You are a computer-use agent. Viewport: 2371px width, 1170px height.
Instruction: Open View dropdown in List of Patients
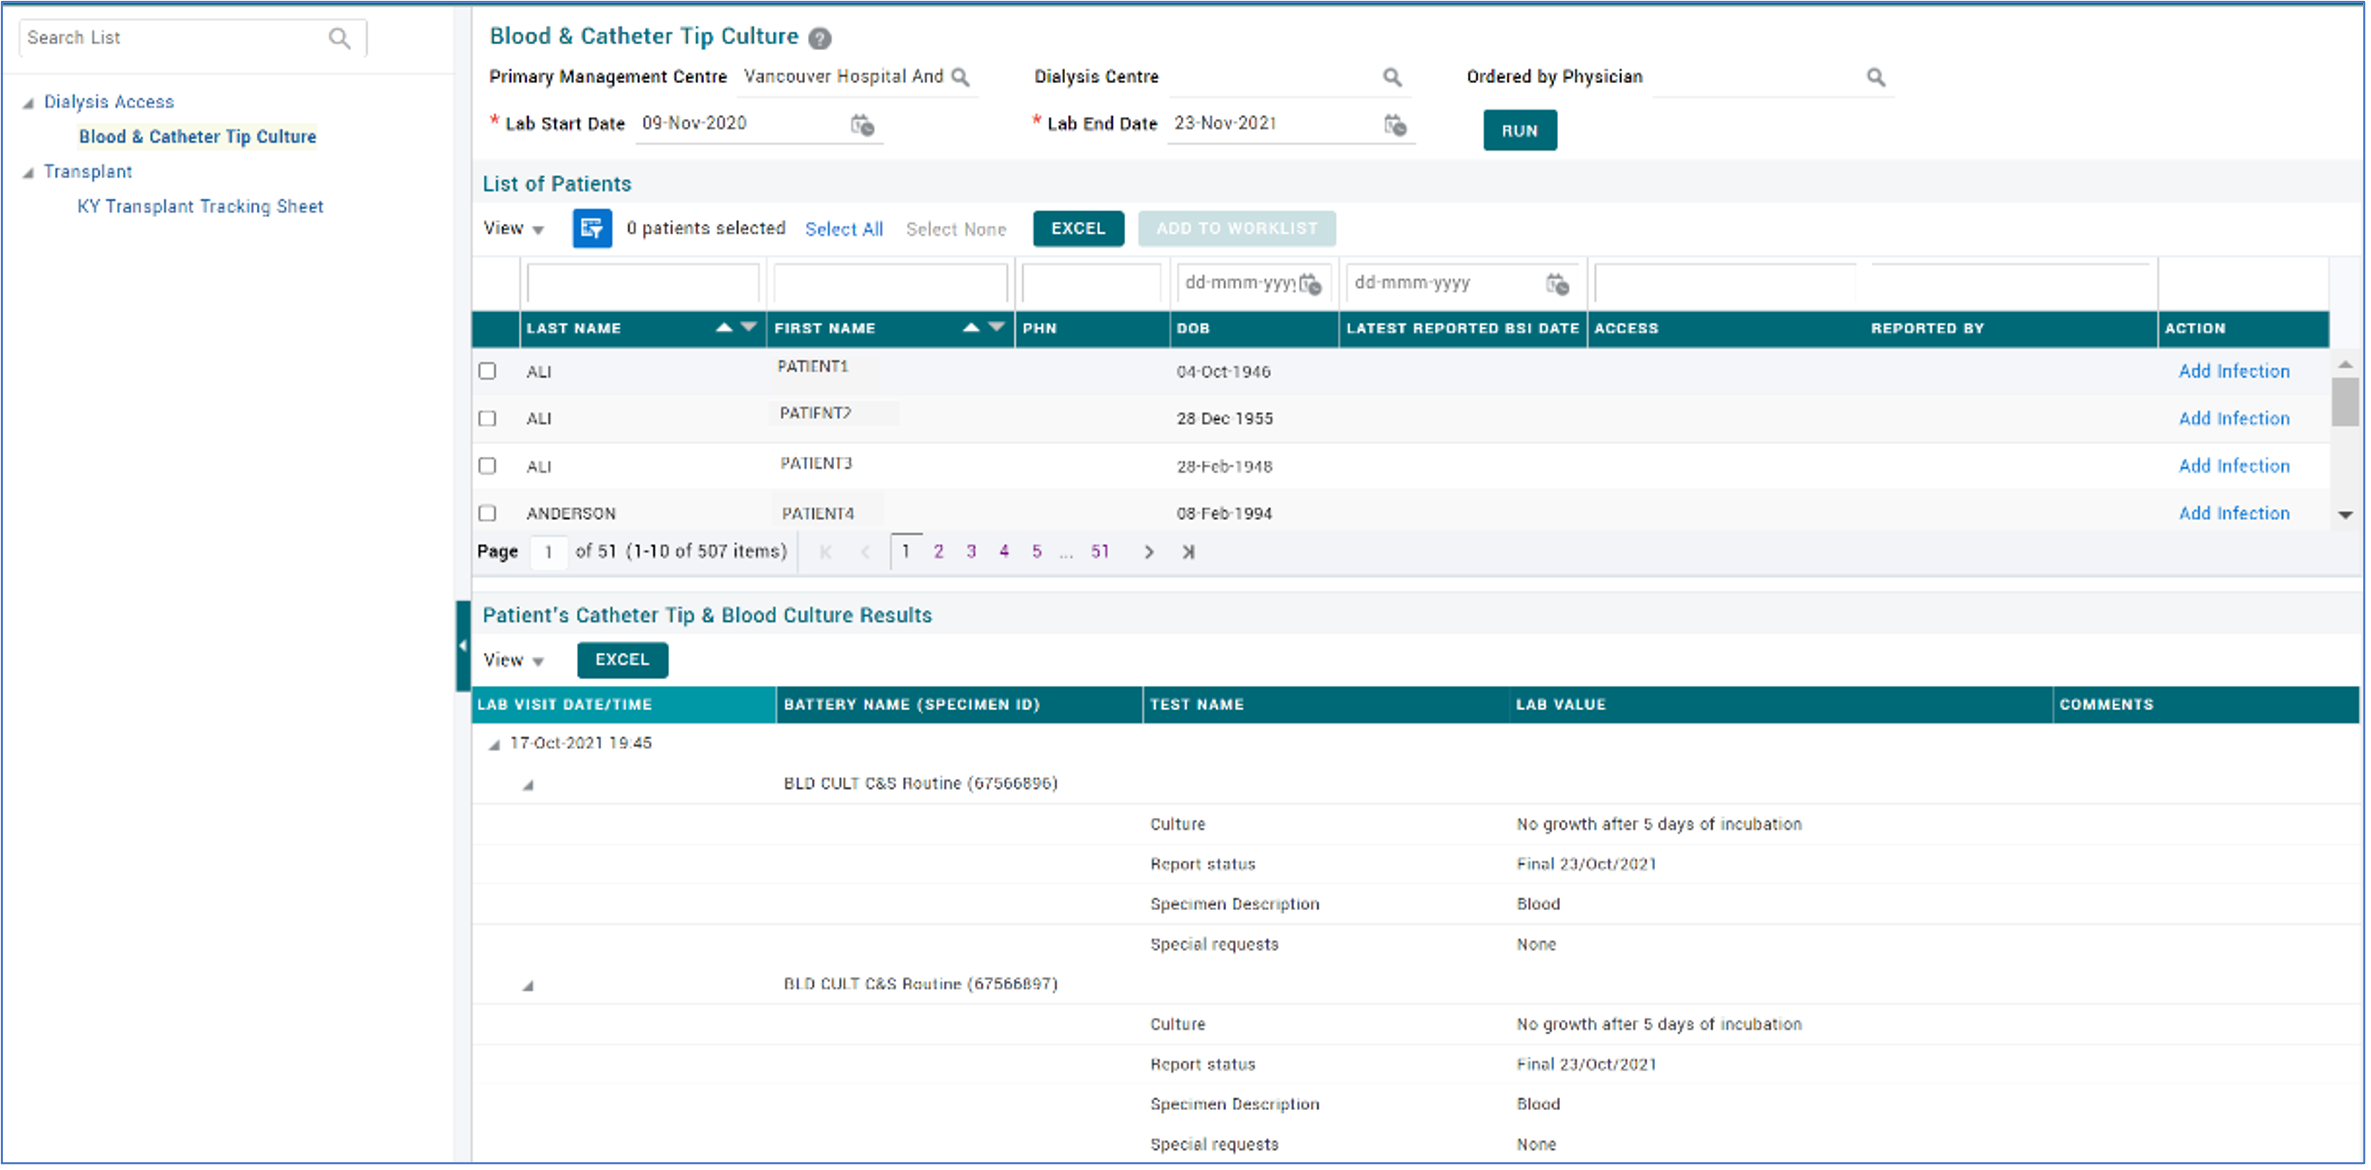coord(514,229)
